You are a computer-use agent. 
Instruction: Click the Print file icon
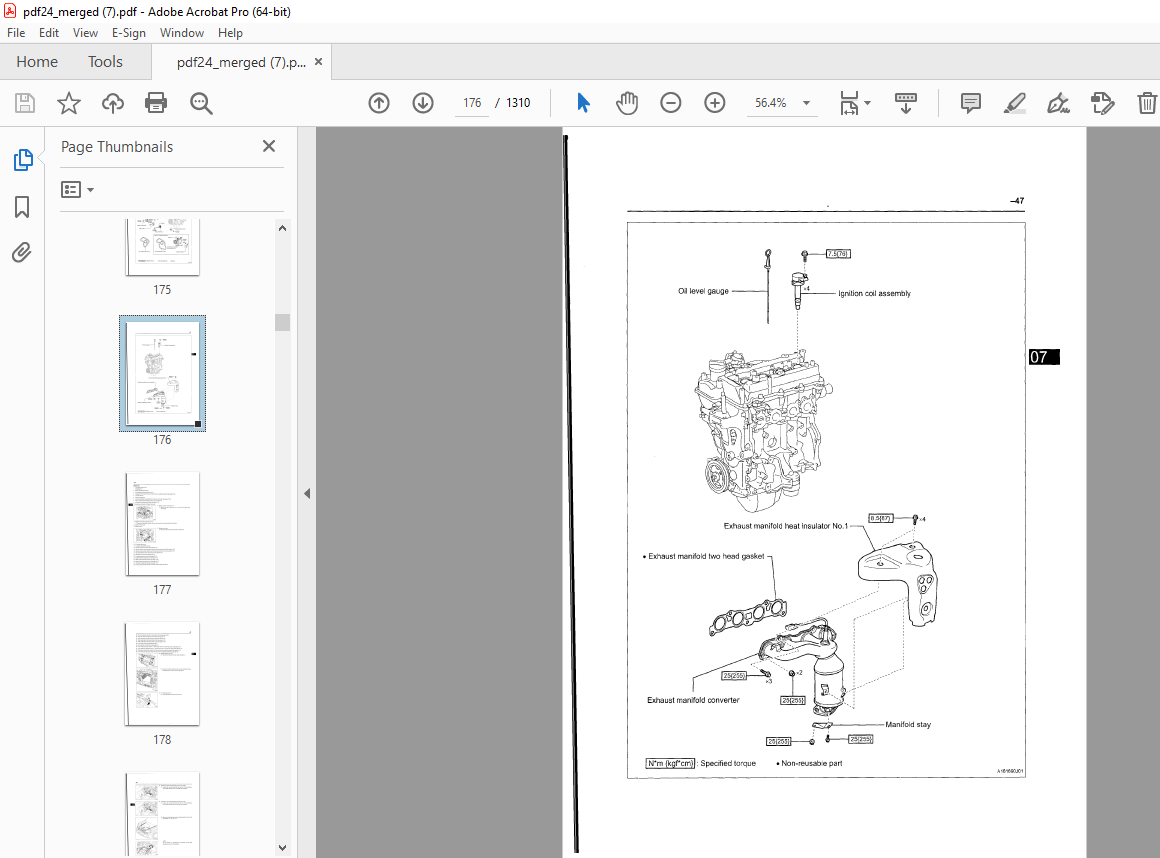(156, 103)
